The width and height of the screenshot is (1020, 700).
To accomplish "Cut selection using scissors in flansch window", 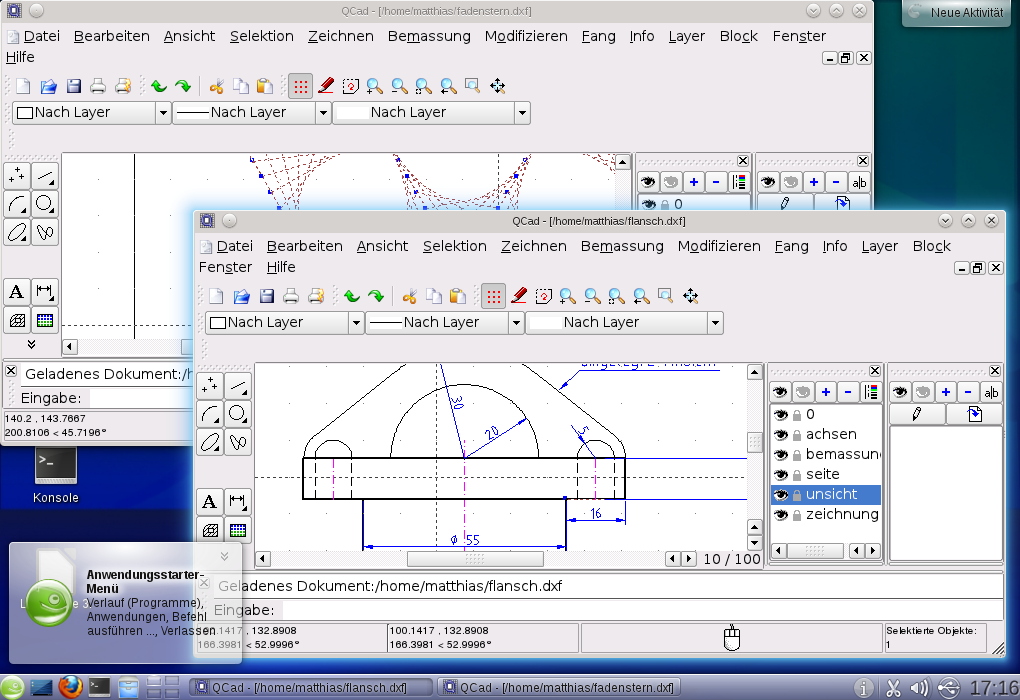I will (409, 297).
